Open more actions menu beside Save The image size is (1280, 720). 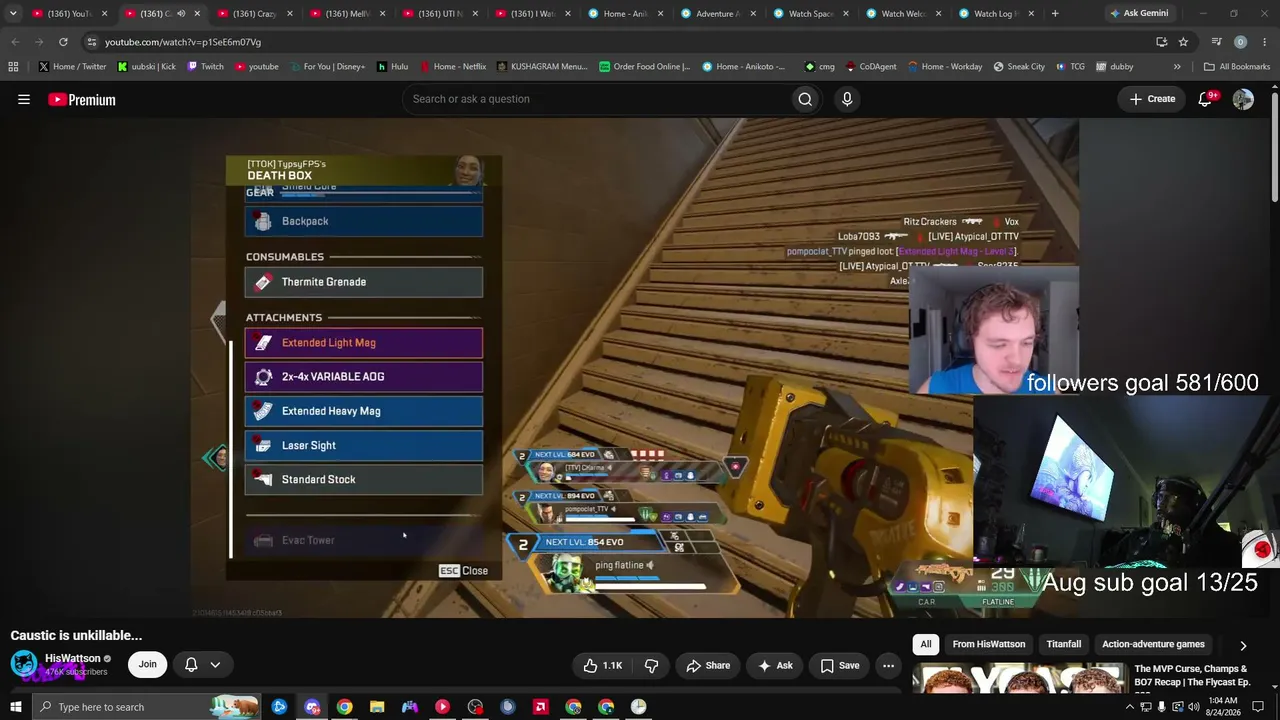click(x=888, y=665)
